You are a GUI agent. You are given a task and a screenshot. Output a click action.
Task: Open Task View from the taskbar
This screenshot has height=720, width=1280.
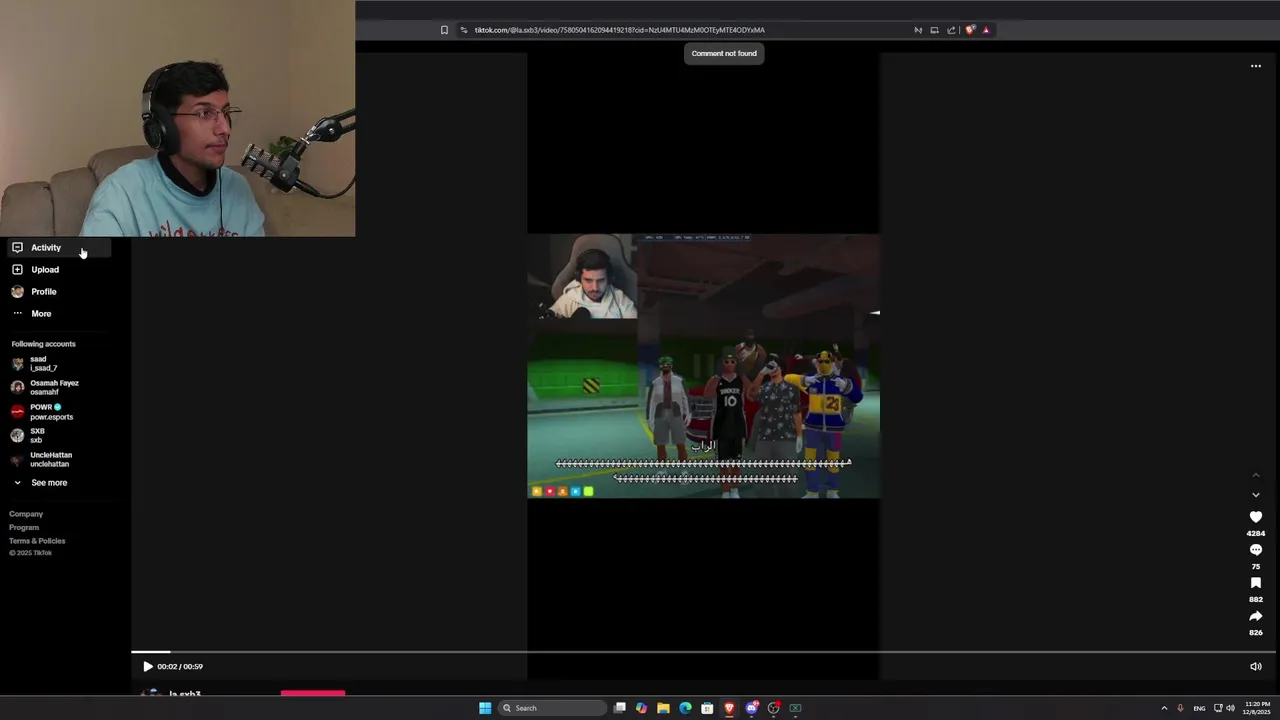[620, 708]
